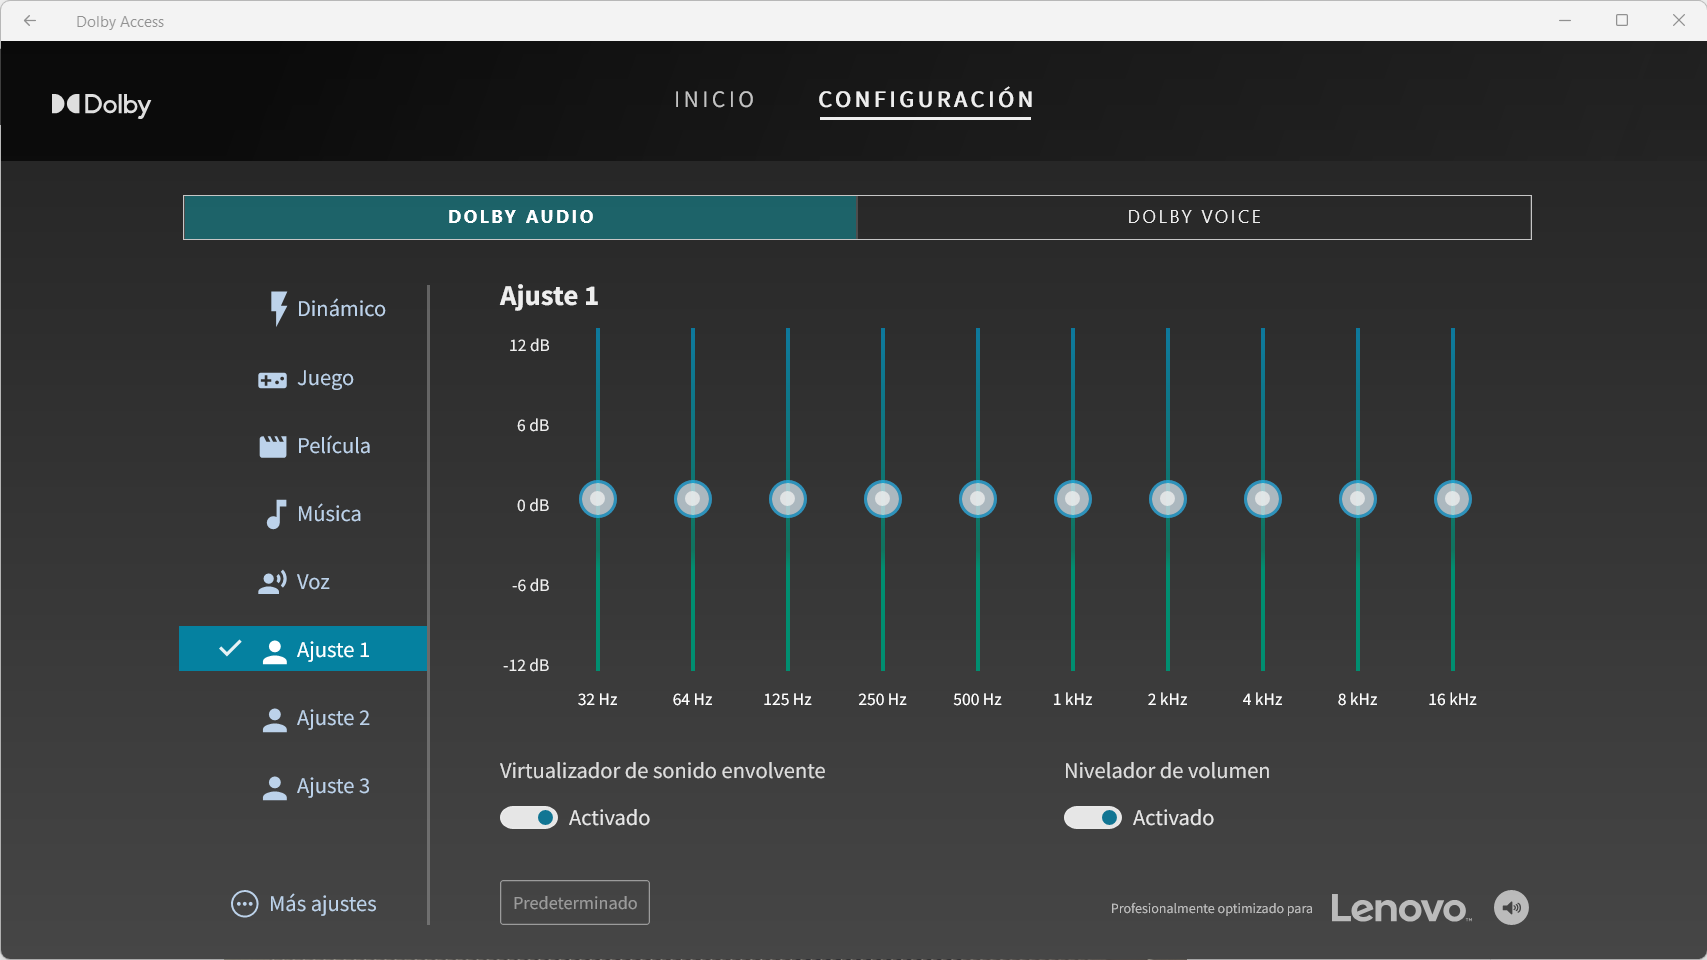Choose the Juego gamepad icon
Image resolution: width=1707 pixels, height=960 pixels.
(272, 380)
